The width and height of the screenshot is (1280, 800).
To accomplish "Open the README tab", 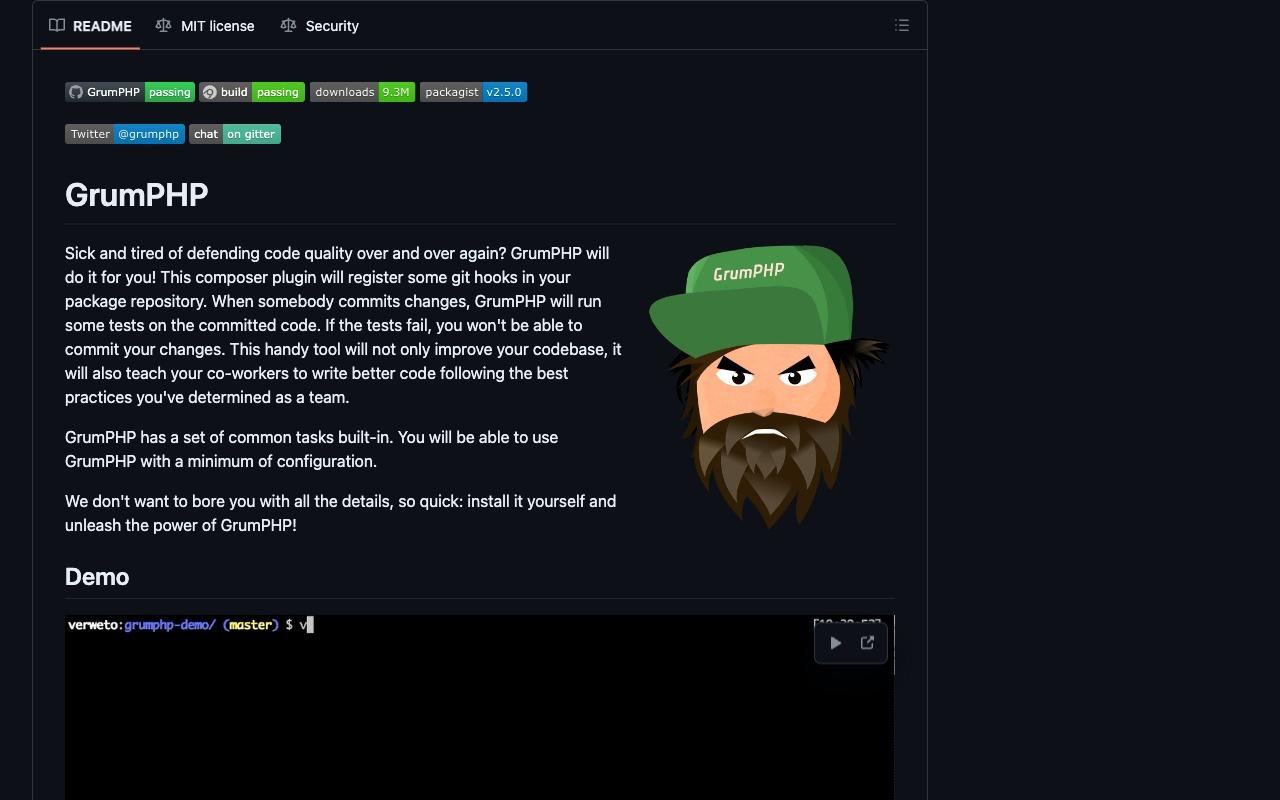I will pos(91,26).
